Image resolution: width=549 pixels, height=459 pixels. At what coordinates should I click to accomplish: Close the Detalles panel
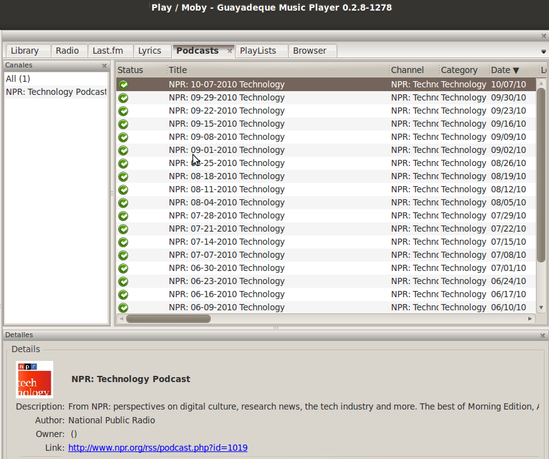click(x=542, y=335)
